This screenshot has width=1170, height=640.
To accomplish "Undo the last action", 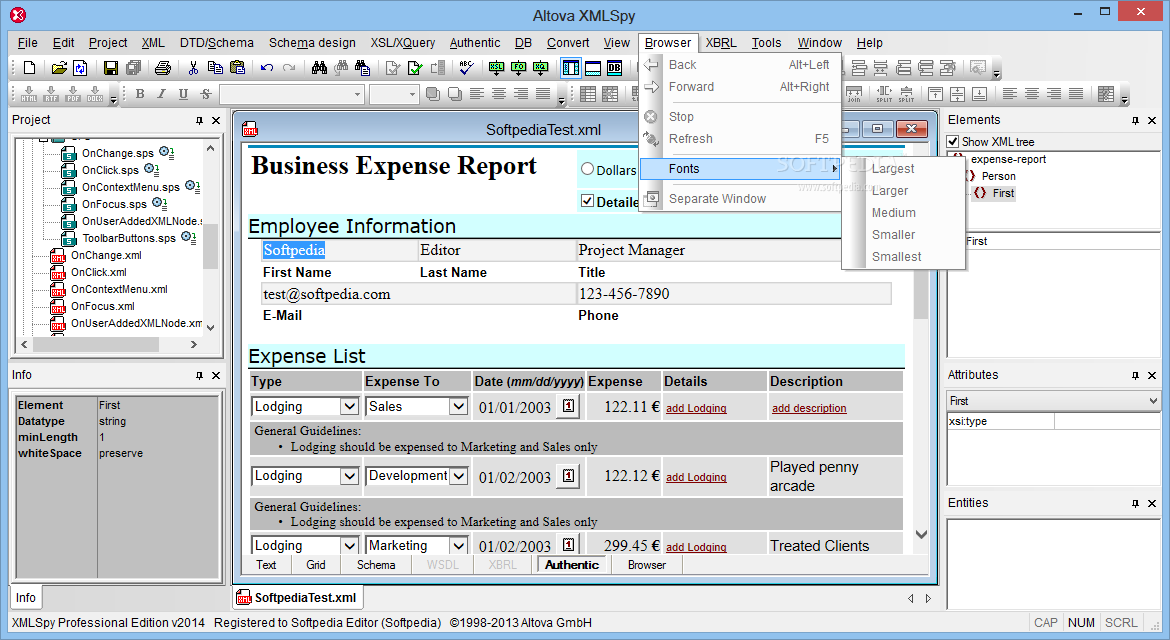I will click(267, 68).
